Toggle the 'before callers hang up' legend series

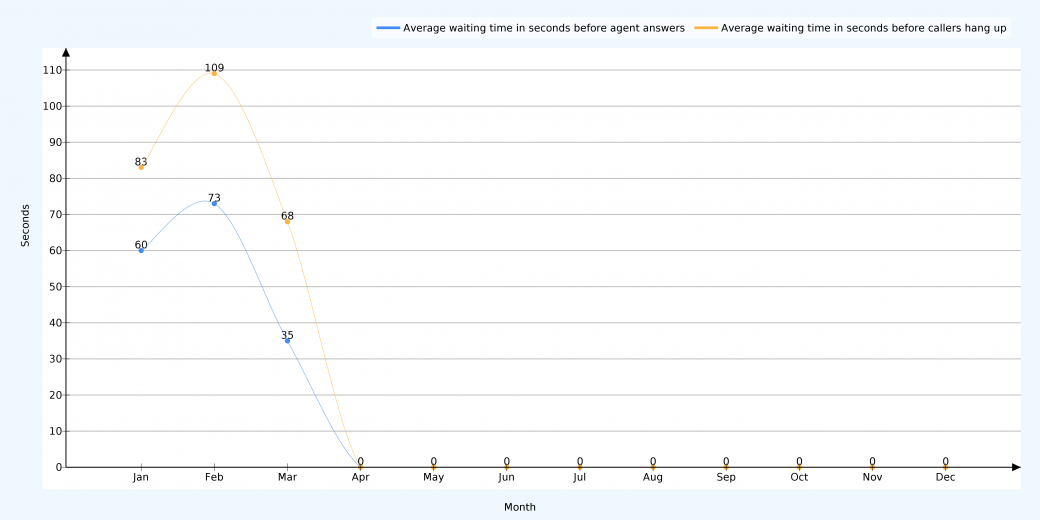(863, 28)
